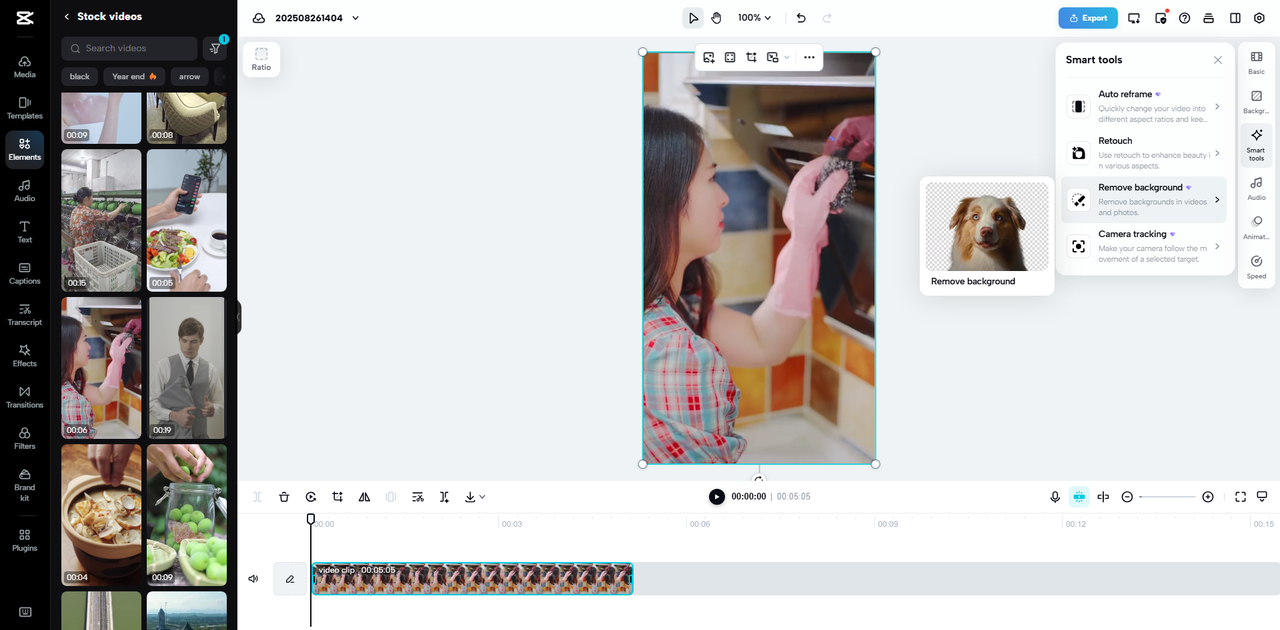The width and height of the screenshot is (1280, 630).
Task: Delete the clip using trash icon
Action: tap(284, 496)
